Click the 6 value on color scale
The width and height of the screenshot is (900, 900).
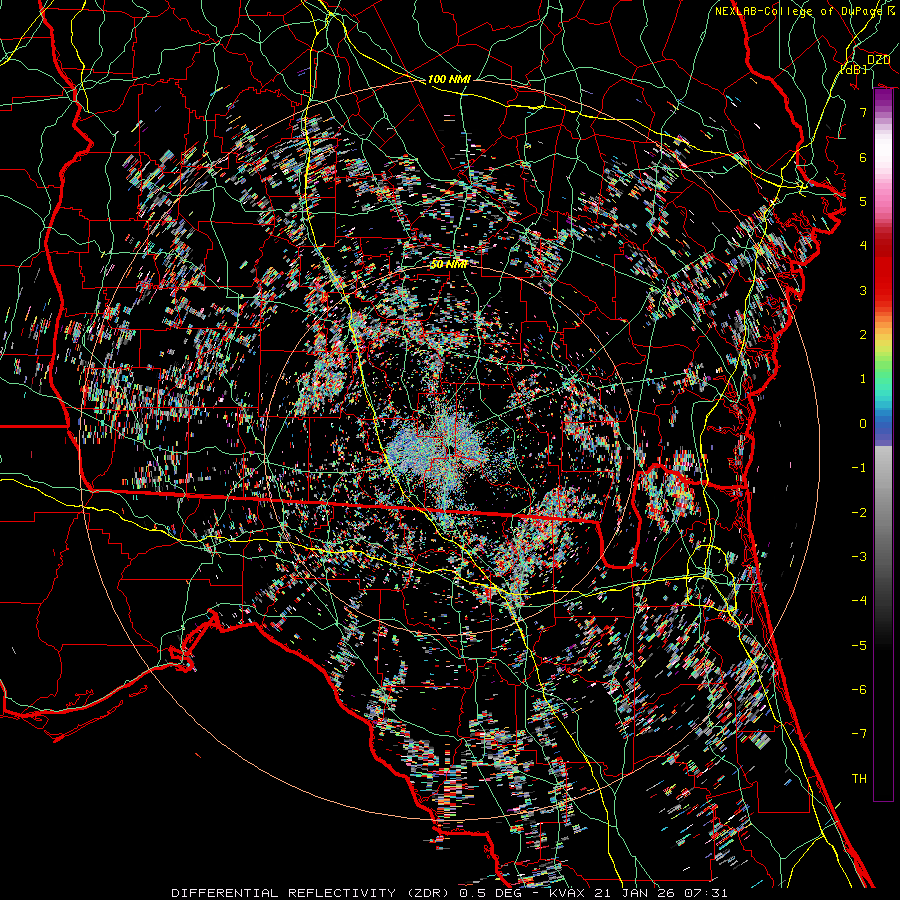pos(863,157)
